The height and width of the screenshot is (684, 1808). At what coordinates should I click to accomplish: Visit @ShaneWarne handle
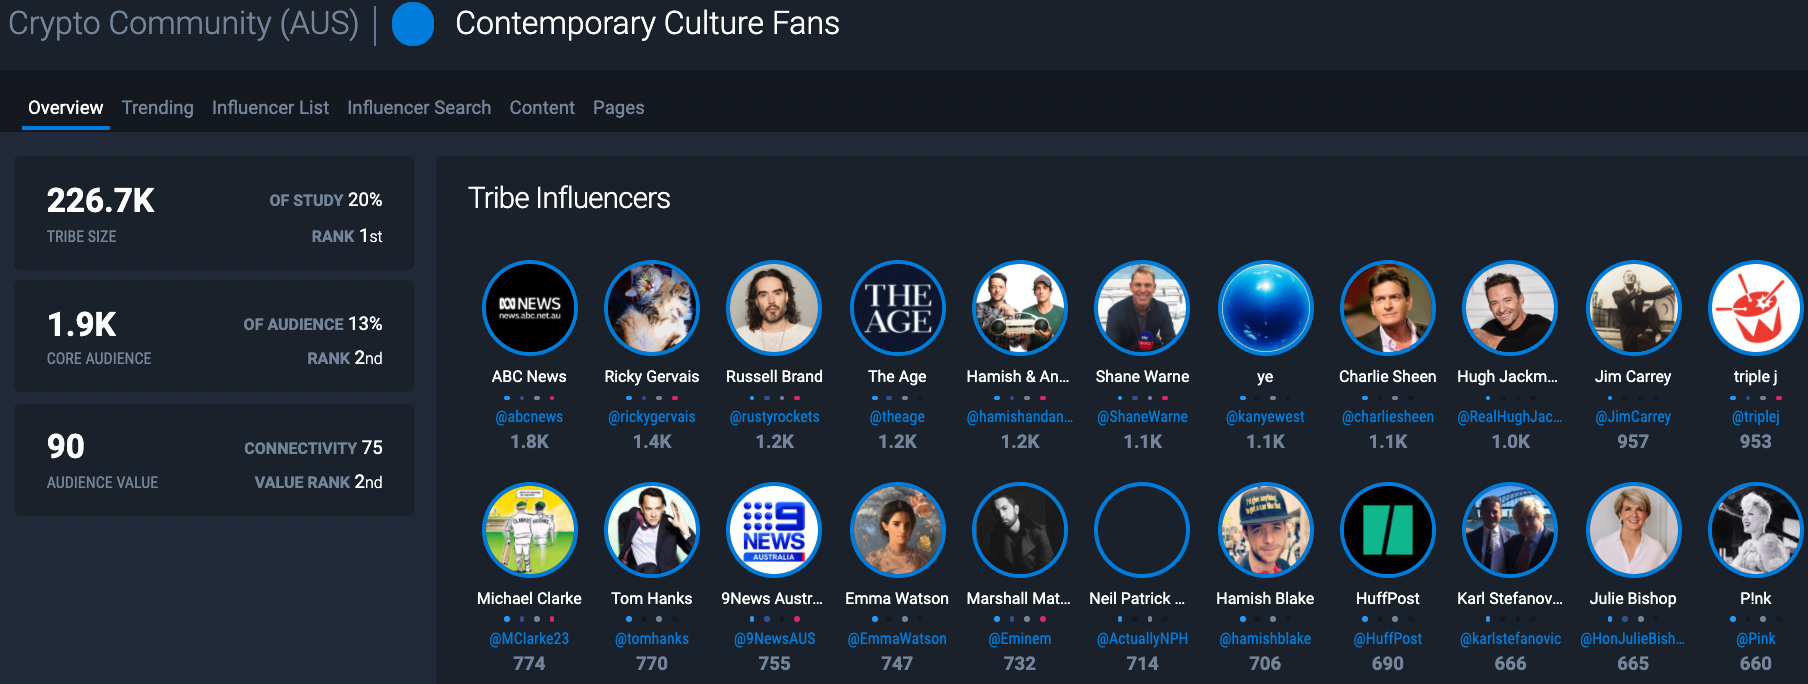point(1142,417)
